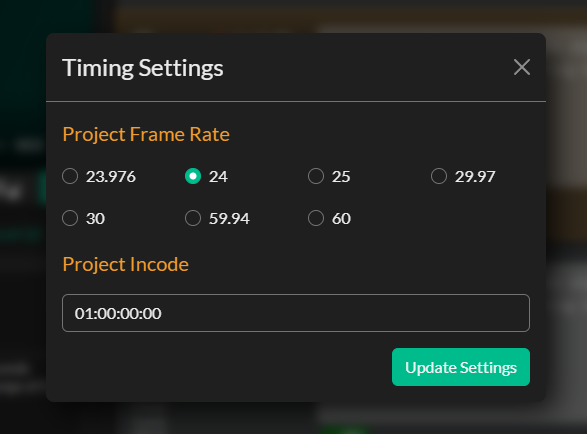Pick the 29.97 frame rate radio button
This screenshot has width=587, height=434.
pos(439,176)
